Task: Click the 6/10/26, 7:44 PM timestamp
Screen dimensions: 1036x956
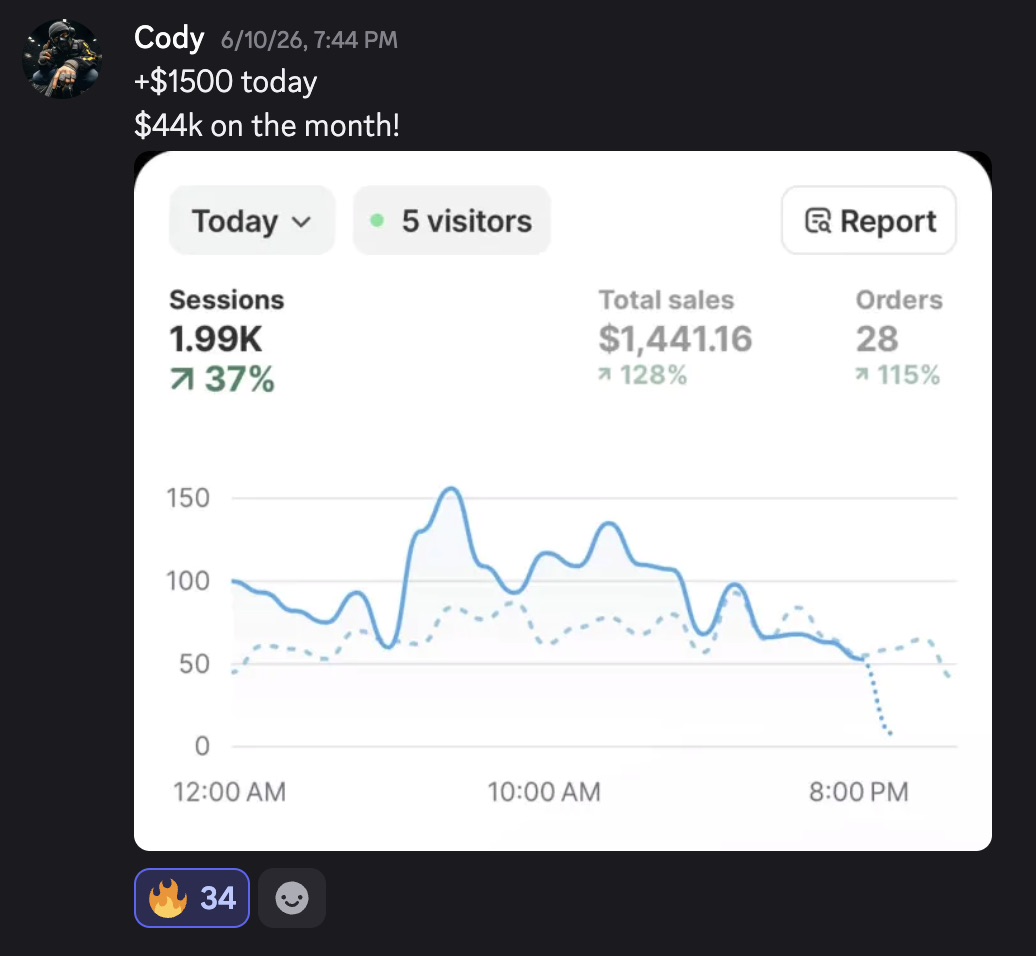Action: (x=309, y=40)
